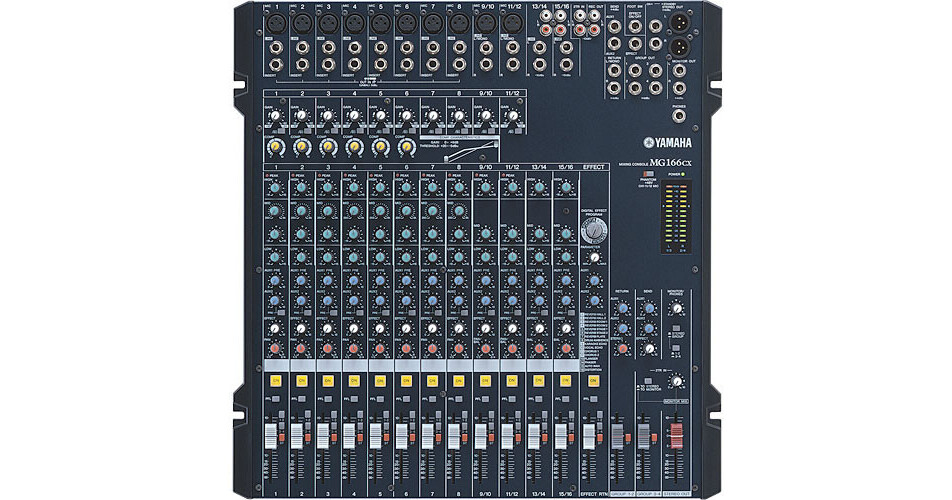This screenshot has height=500, width=952.
Task: Toggle channel 7 ON button
Action: pos(432,380)
